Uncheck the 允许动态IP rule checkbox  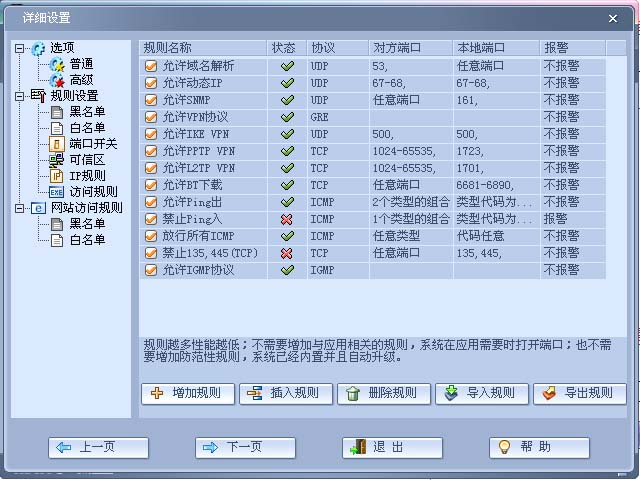click(x=151, y=83)
